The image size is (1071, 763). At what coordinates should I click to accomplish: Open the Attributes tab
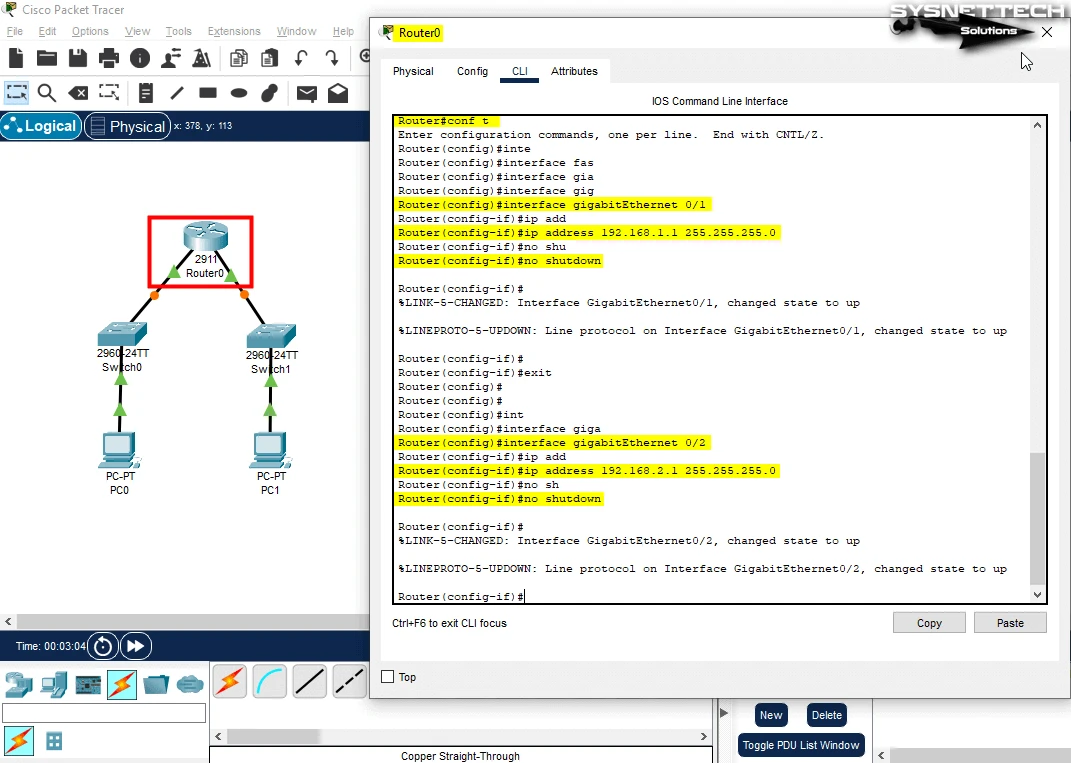pos(574,71)
